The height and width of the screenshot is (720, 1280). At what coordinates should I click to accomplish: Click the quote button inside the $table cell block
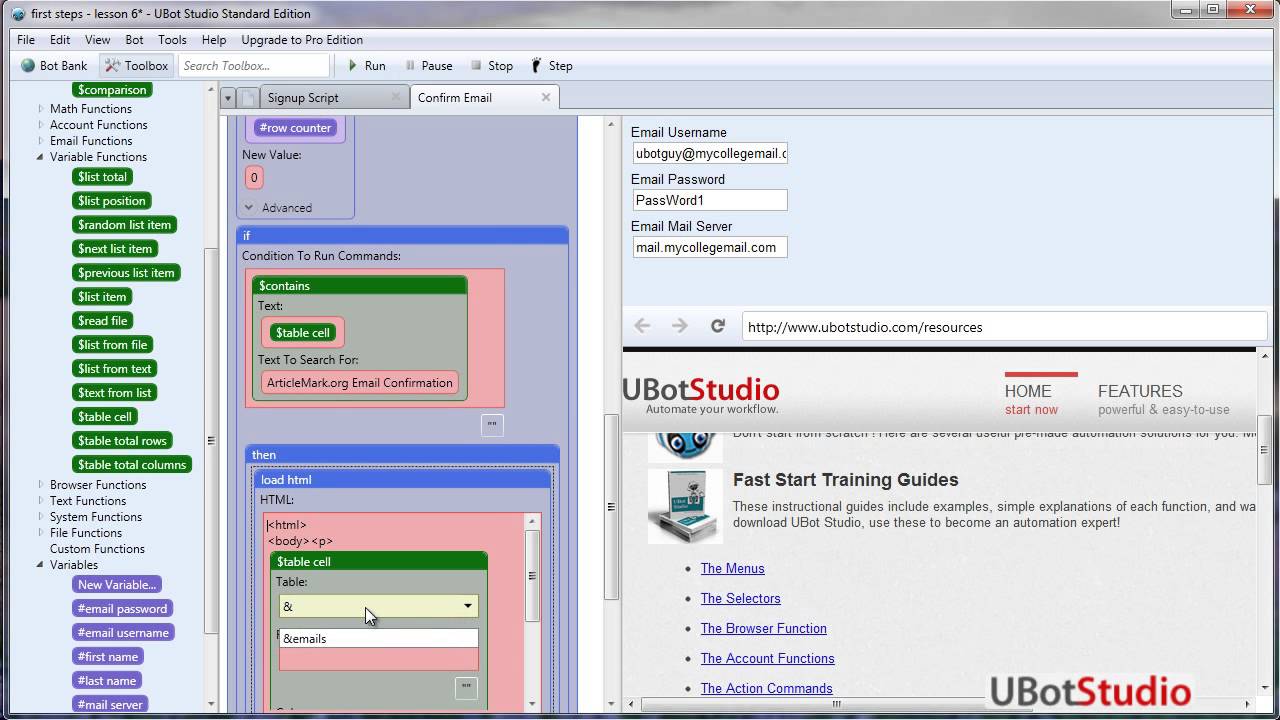coord(465,687)
